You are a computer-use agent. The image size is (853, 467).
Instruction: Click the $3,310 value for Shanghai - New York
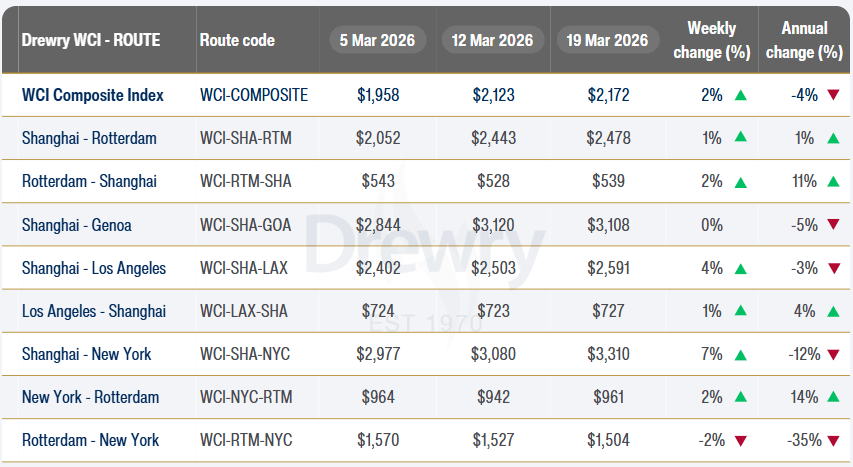(608, 354)
